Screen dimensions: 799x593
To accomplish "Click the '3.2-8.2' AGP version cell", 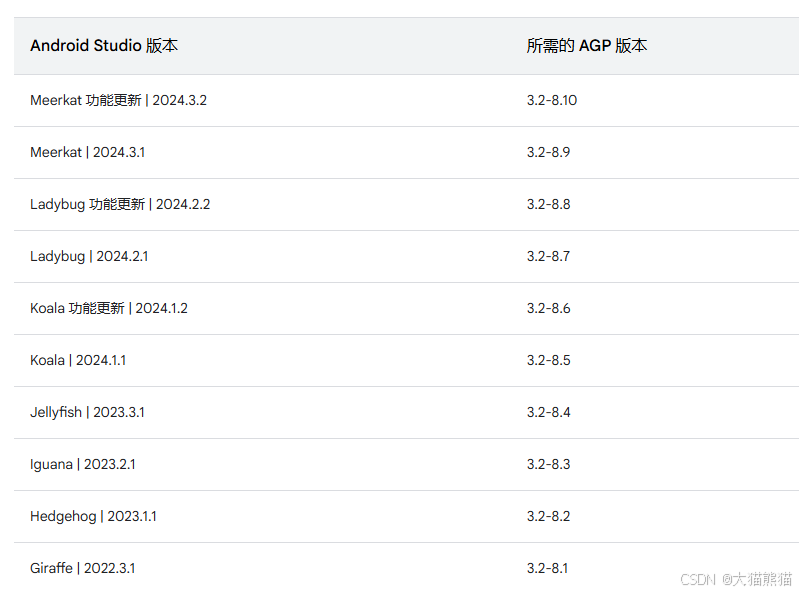I will click(548, 516).
